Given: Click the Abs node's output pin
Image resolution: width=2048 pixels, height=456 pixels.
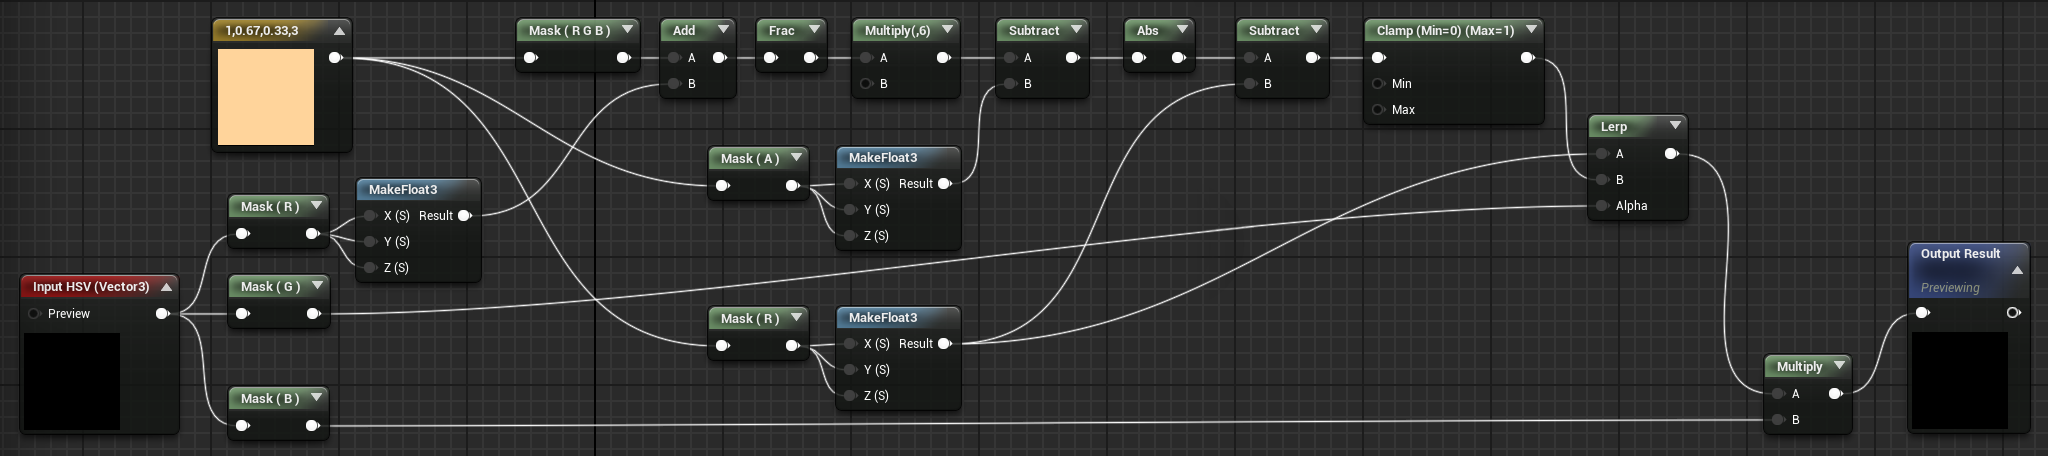Looking at the screenshot, I should coord(1179,58).
